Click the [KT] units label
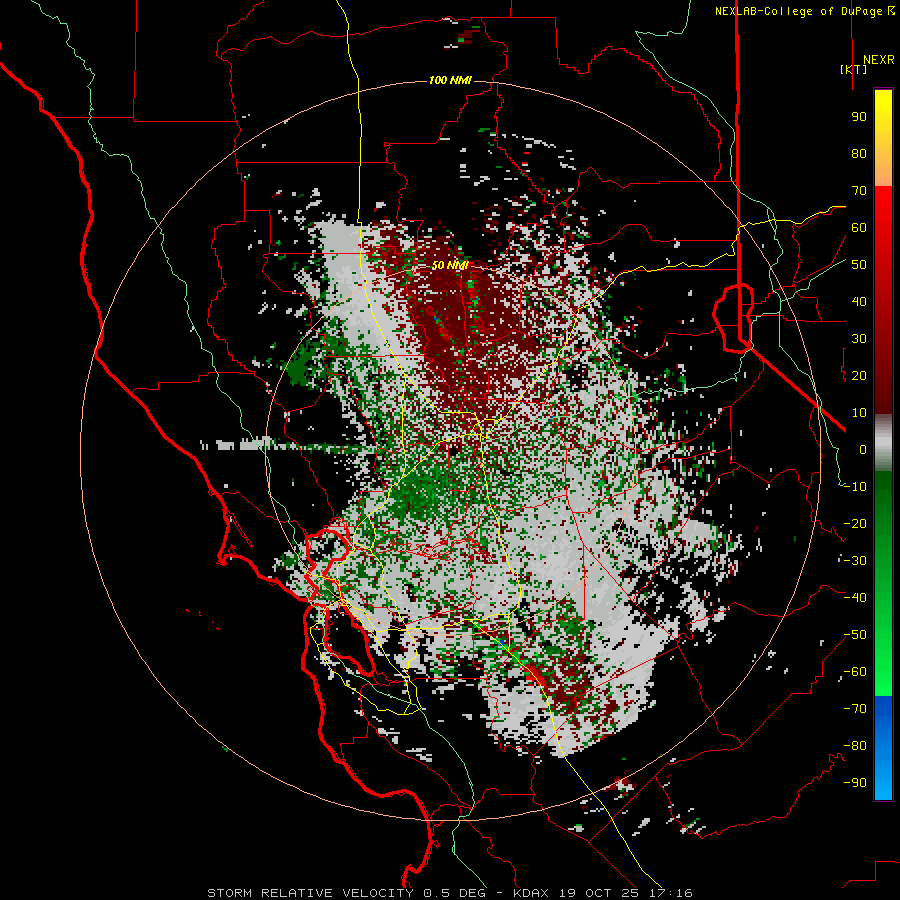Image resolution: width=900 pixels, height=900 pixels. 853,69
